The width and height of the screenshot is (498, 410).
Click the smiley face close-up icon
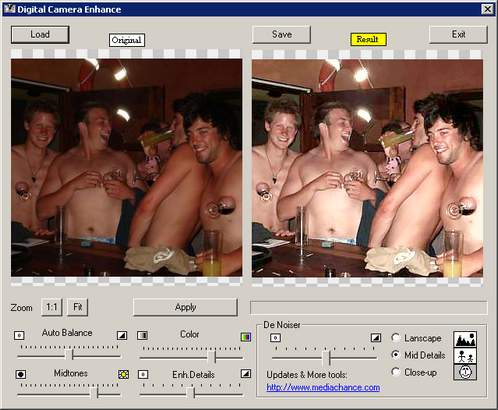(x=465, y=372)
